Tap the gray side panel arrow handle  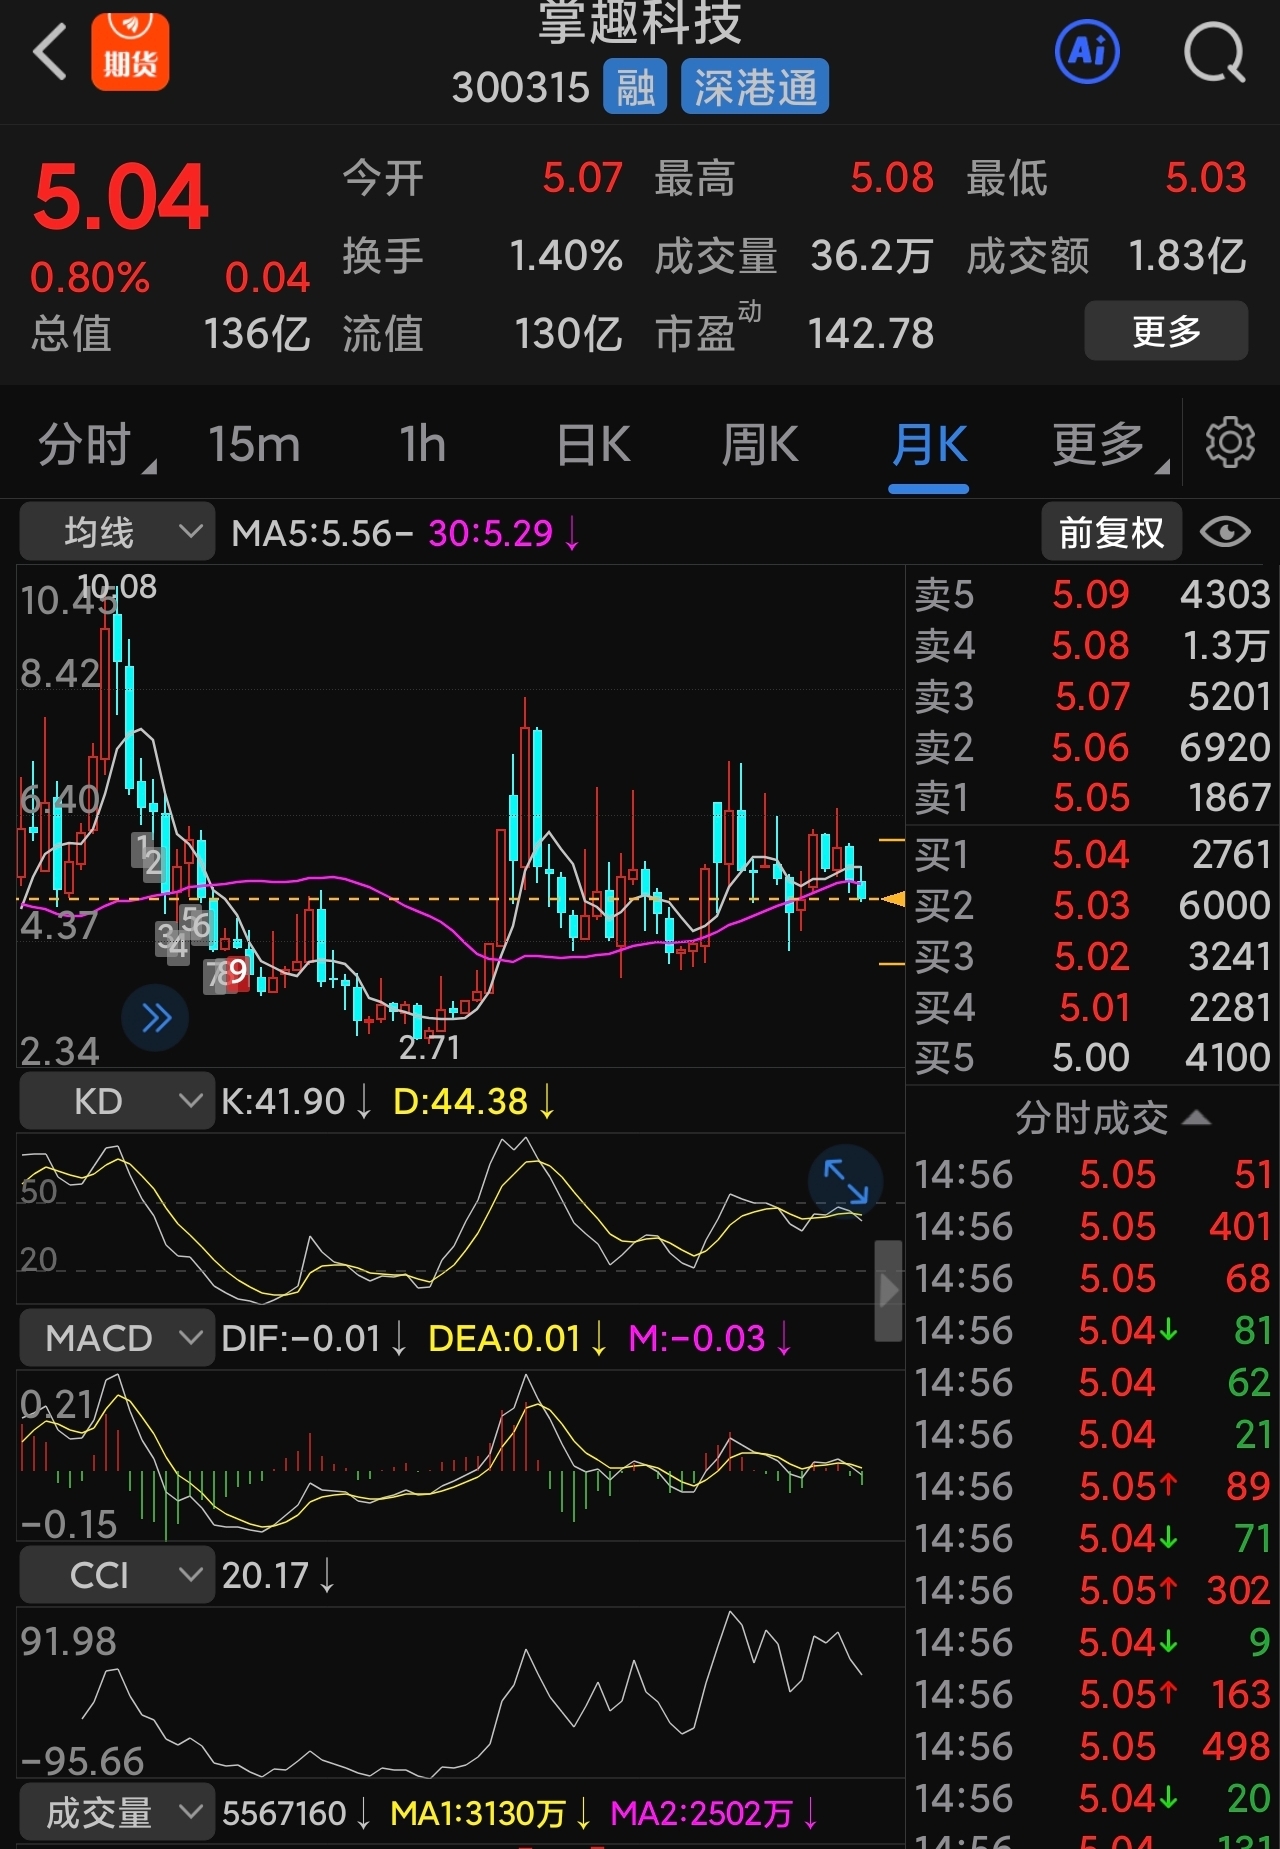point(888,1290)
